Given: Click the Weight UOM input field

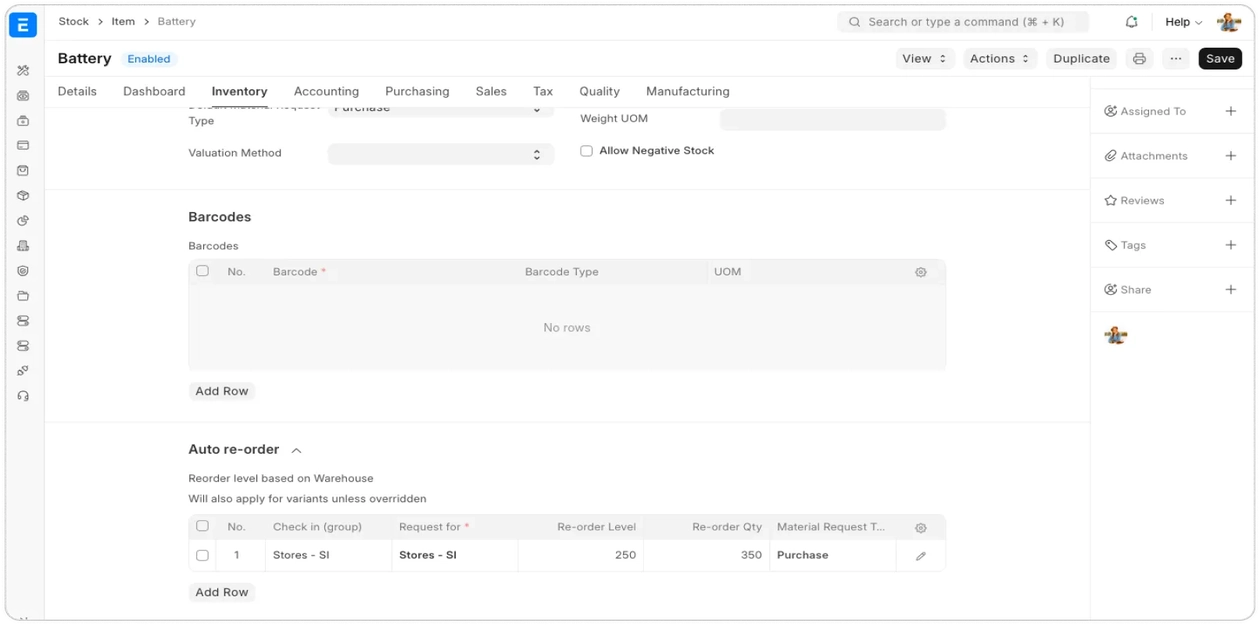Looking at the screenshot, I should [x=832, y=119].
